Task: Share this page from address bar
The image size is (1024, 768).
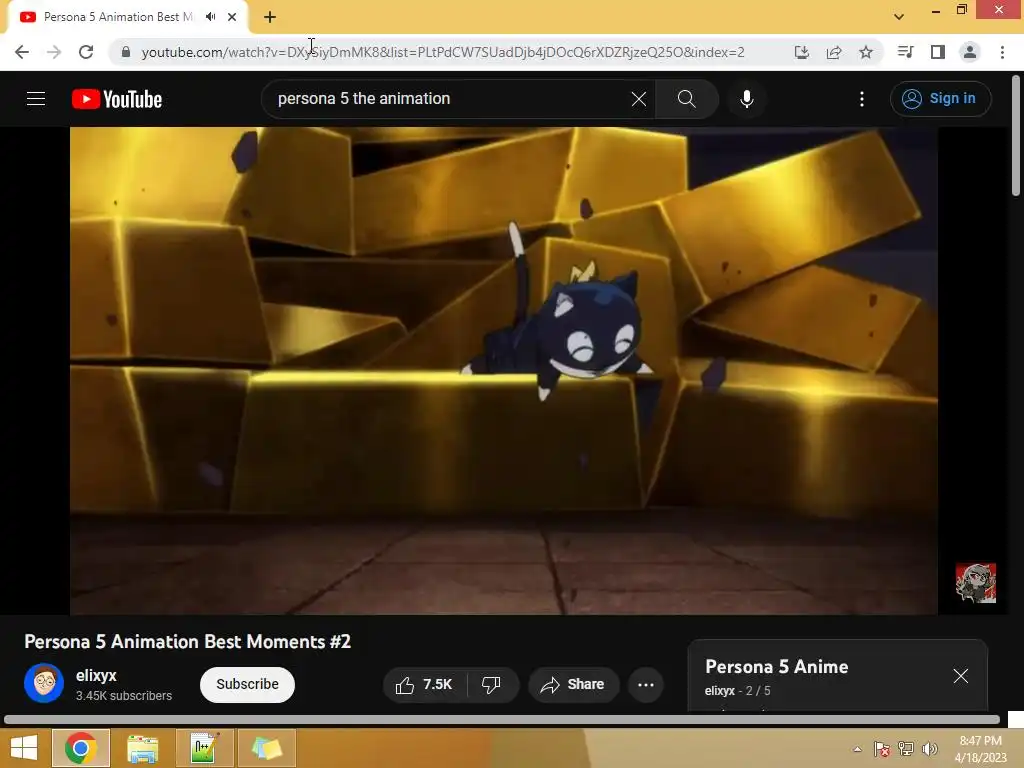Action: point(834,52)
